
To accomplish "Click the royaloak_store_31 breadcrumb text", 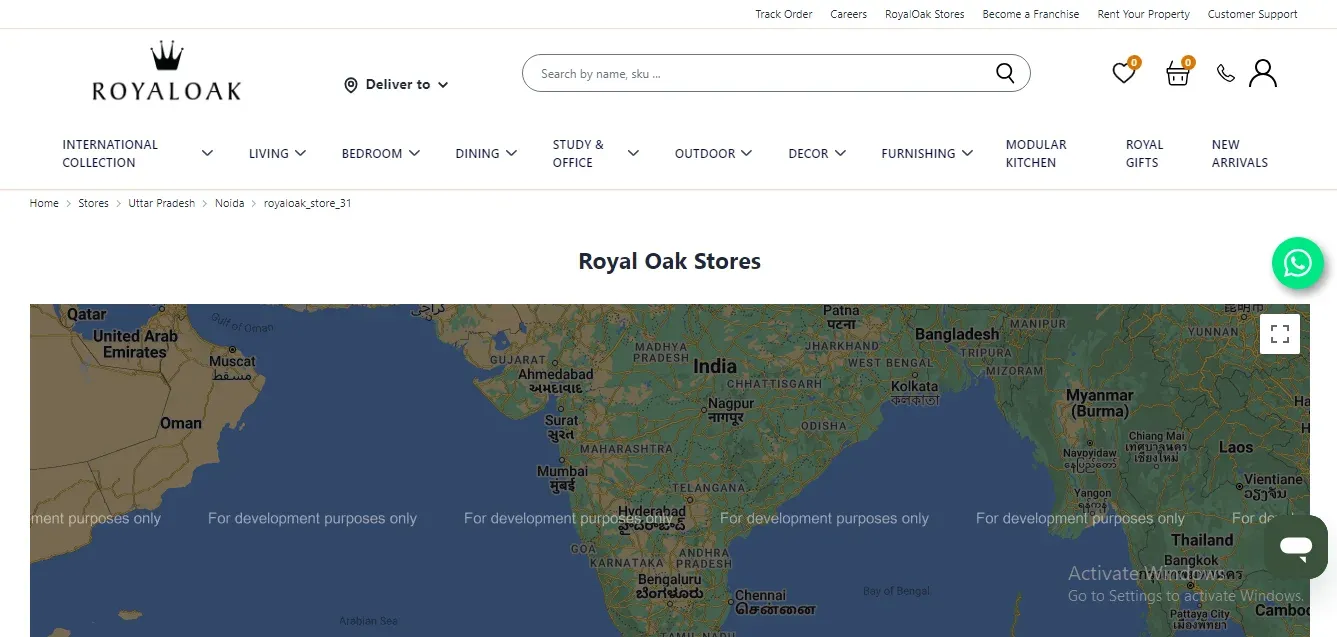I will coord(308,203).
